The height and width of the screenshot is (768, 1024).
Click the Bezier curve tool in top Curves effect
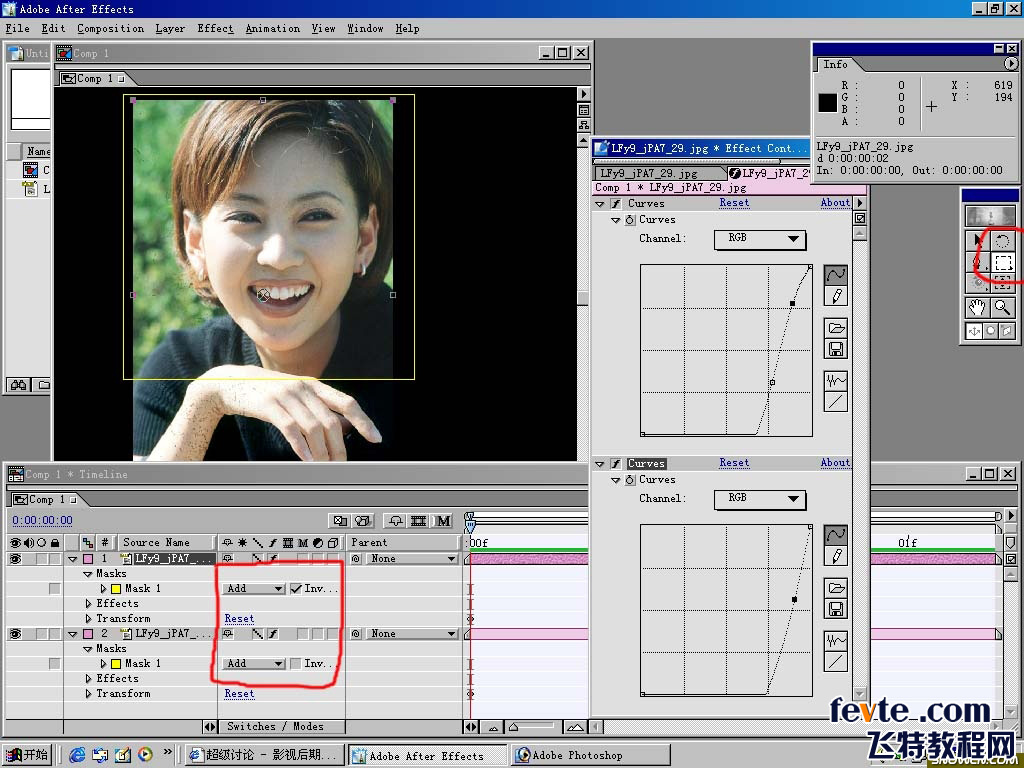click(835, 275)
